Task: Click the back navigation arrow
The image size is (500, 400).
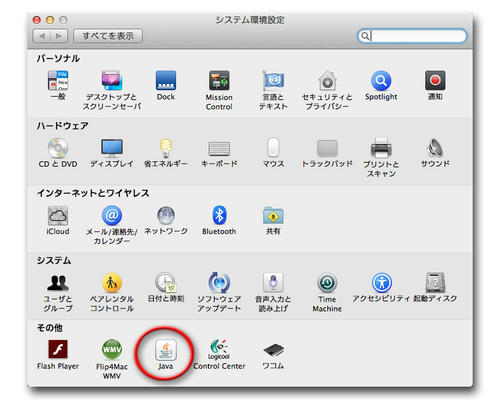Action: coord(42,36)
